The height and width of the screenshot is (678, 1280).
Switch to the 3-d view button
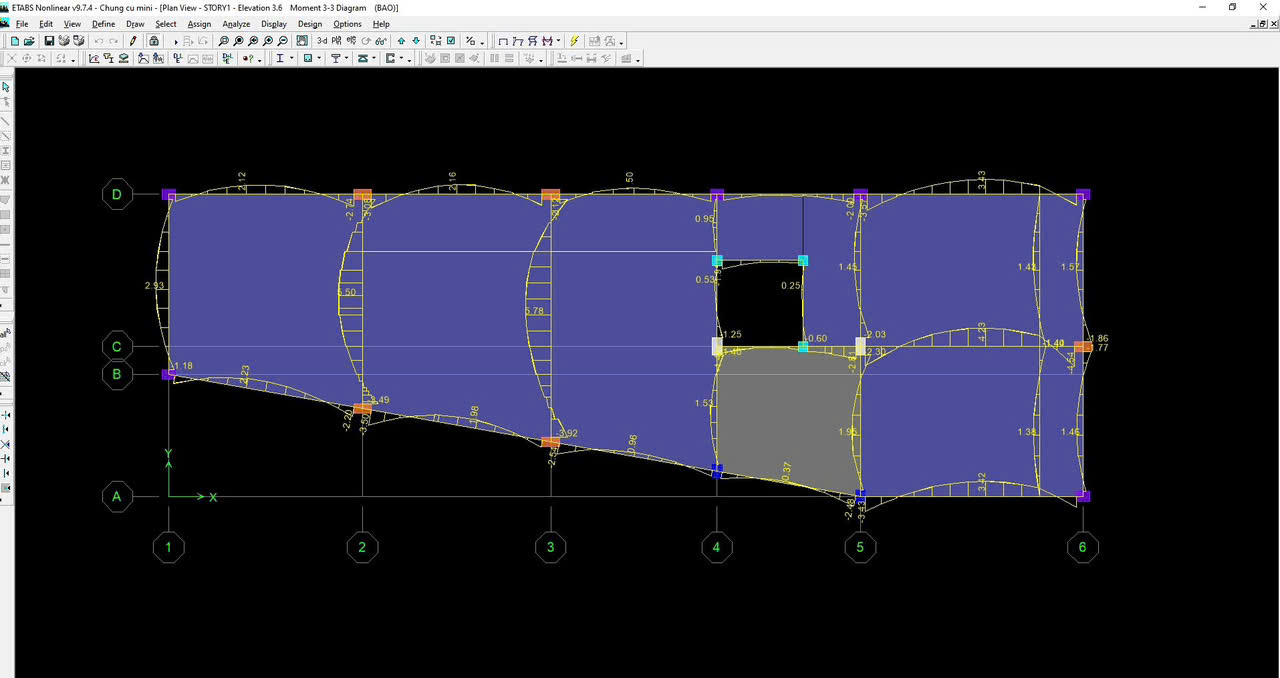click(x=322, y=41)
